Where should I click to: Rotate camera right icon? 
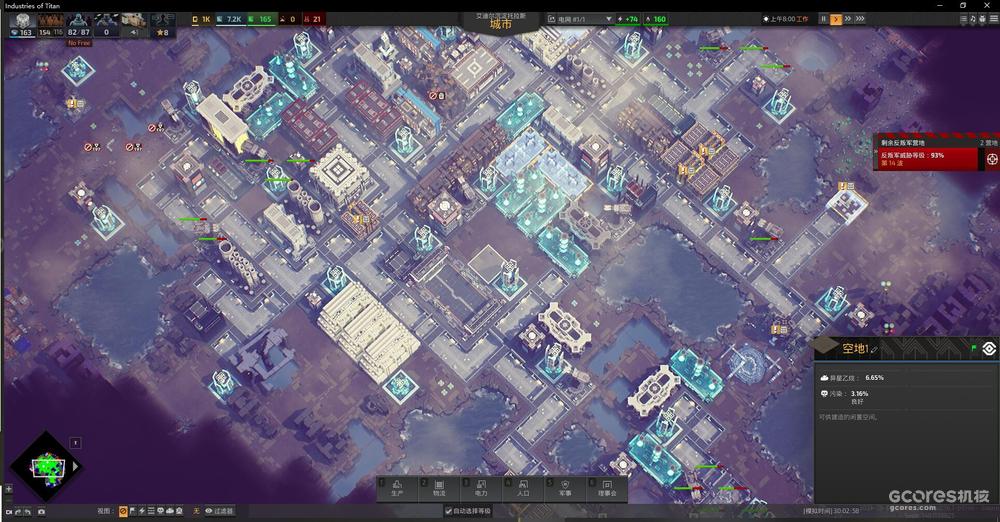pos(27,512)
